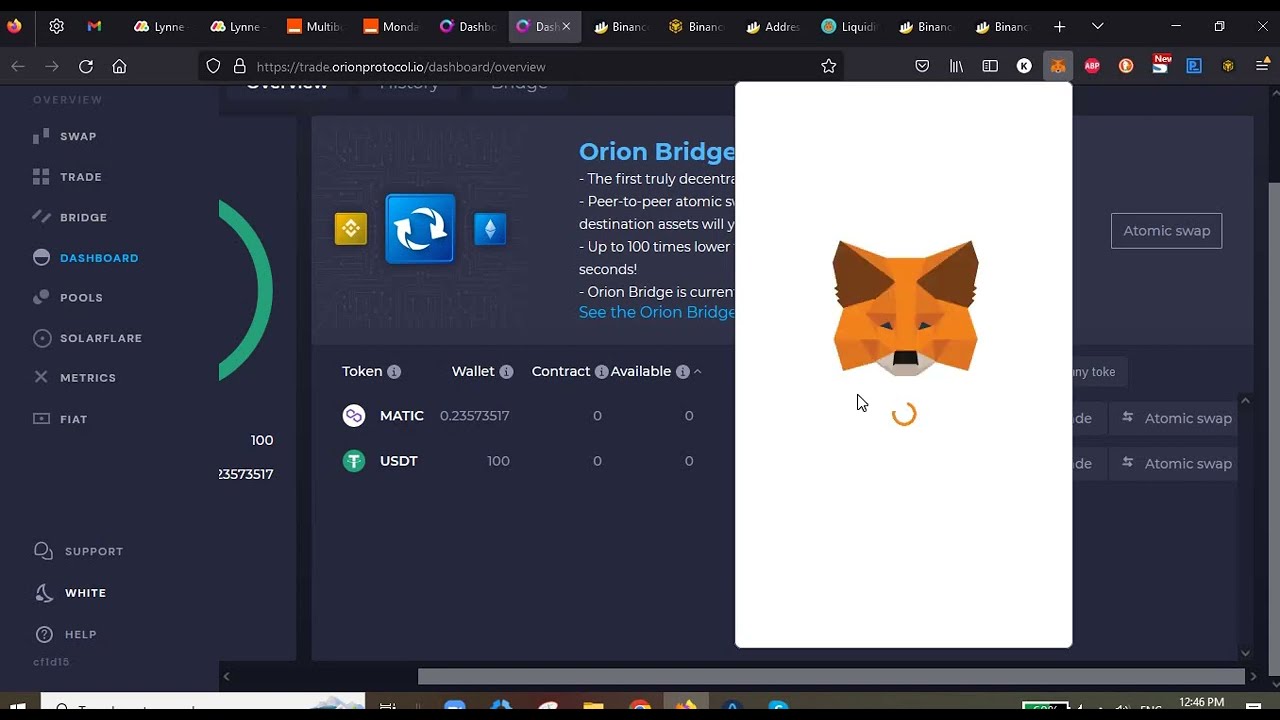Screen dimensions: 1280x720
Task: Click the outlined Atomic swap button
Action: 1166,231
